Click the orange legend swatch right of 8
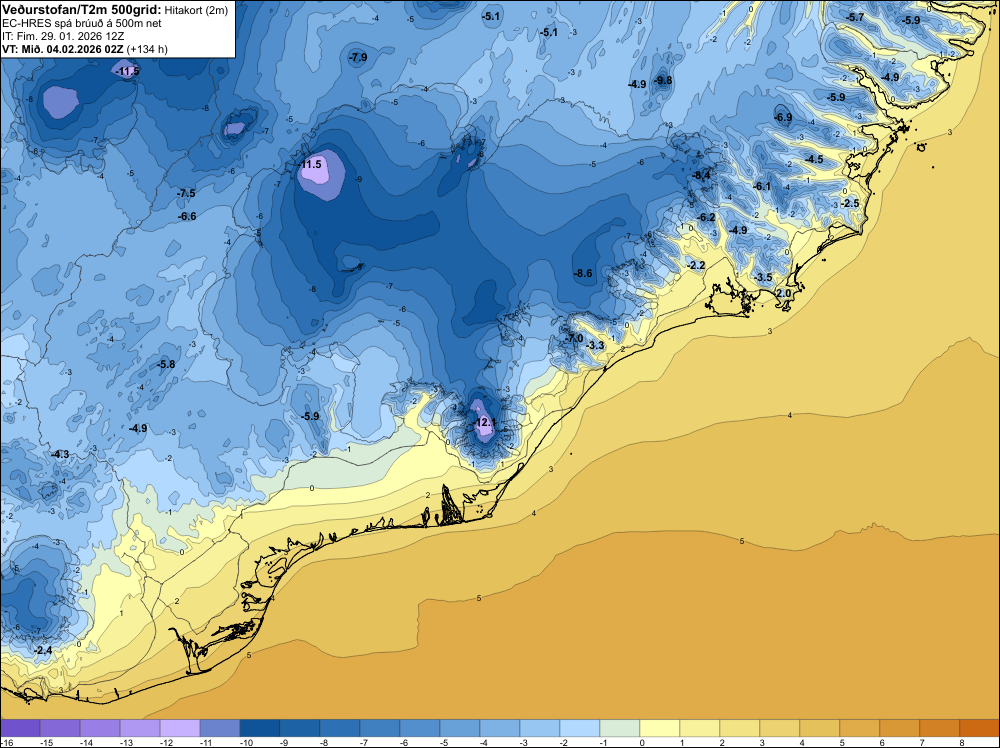This screenshot has height=748, width=1000. coord(980,728)
